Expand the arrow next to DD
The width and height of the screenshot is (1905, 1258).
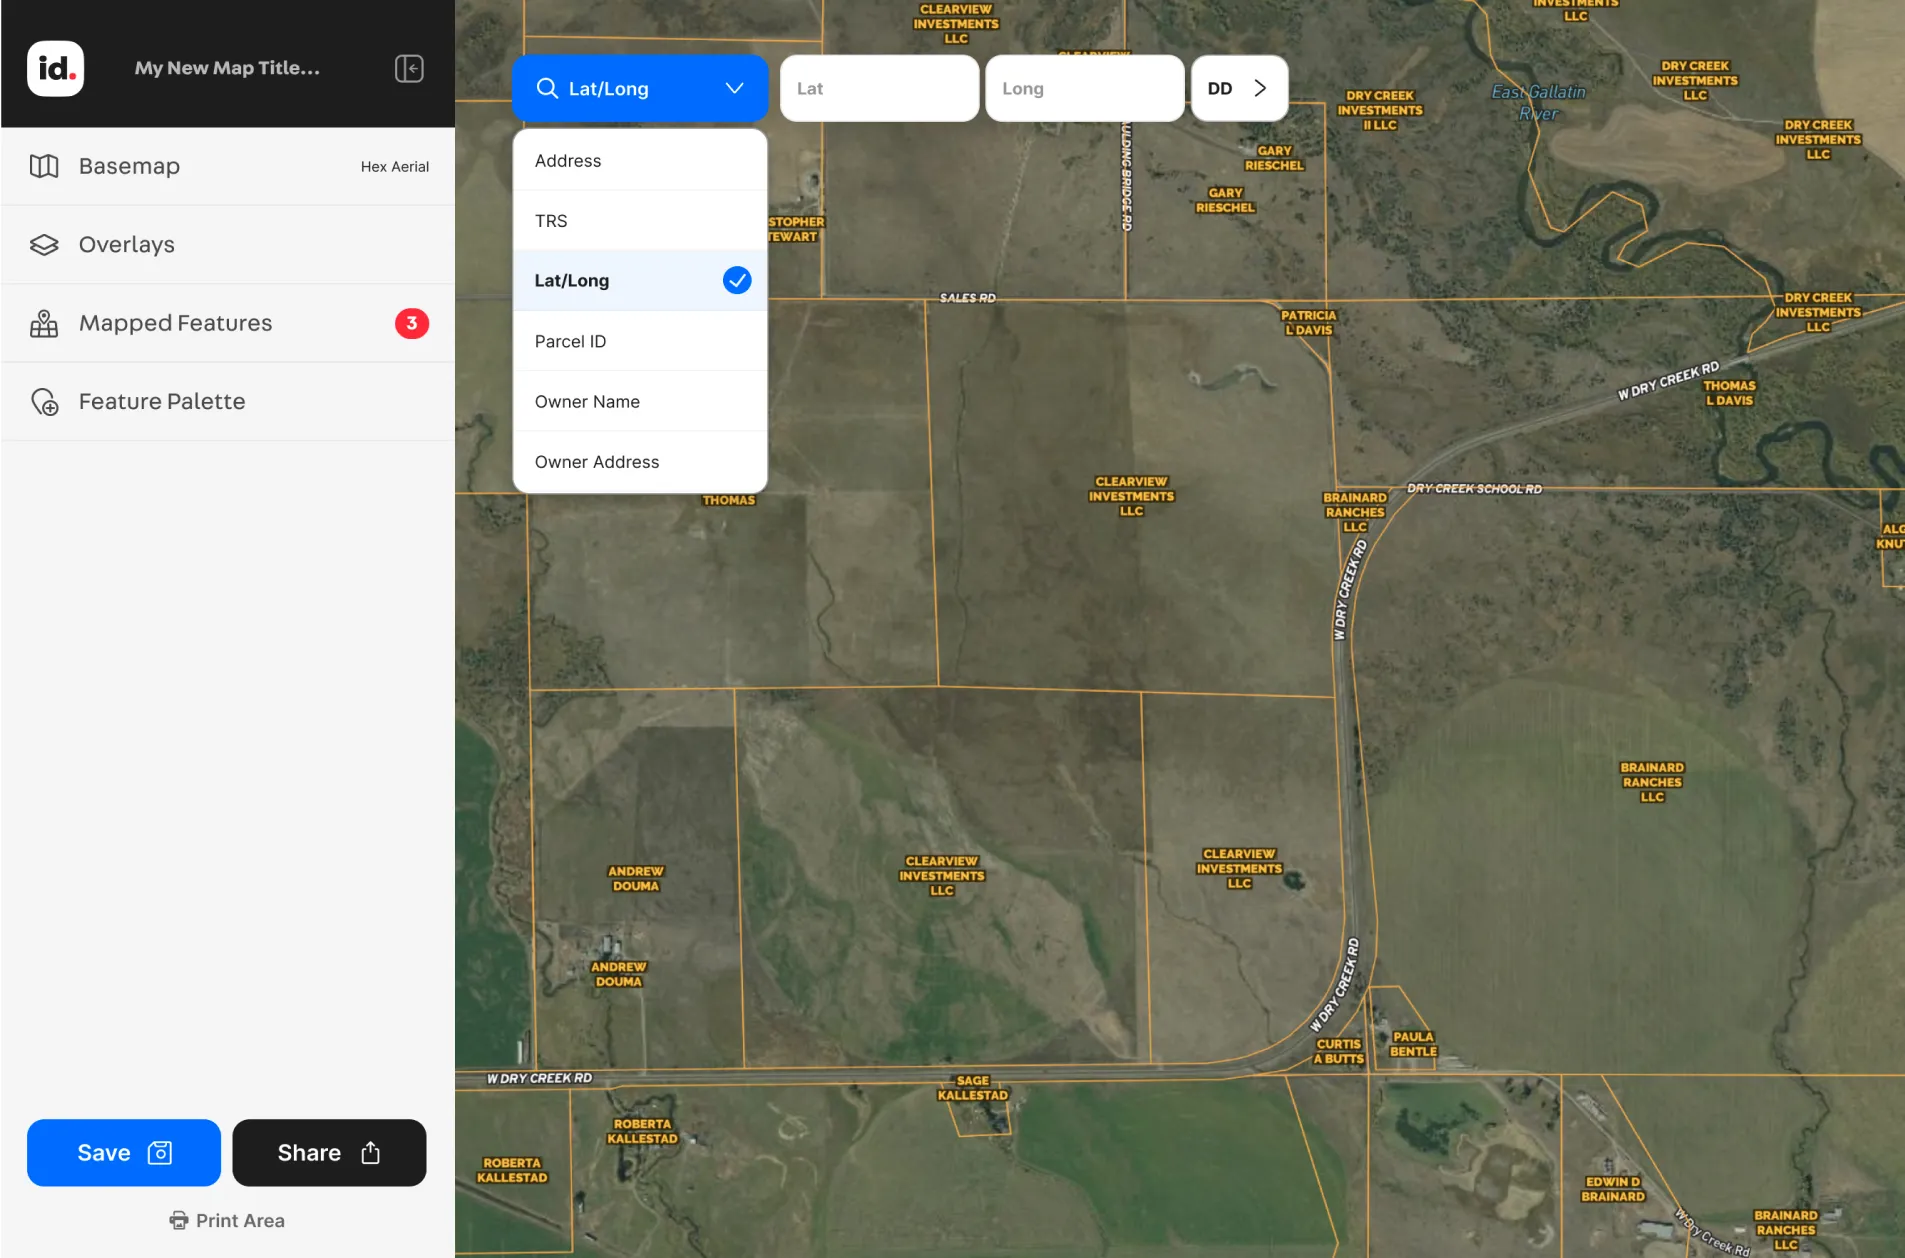pos(1259,88)
